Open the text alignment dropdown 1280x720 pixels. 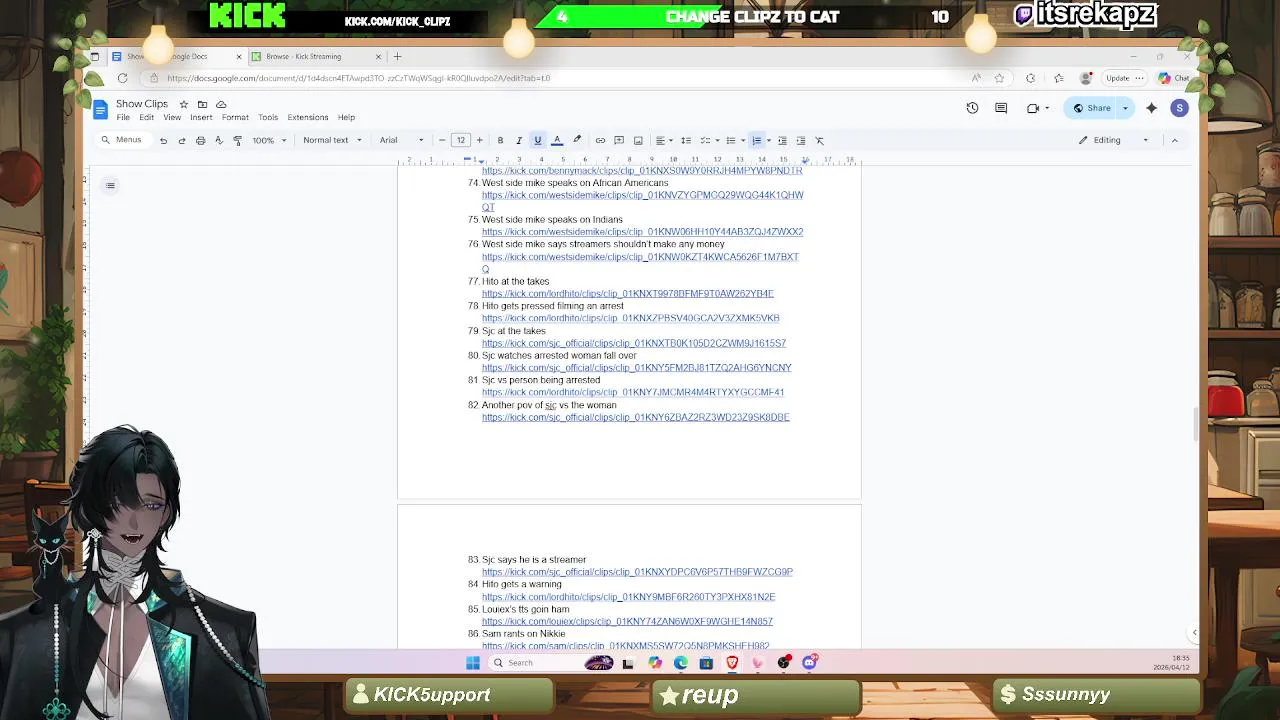click(662, 140)
